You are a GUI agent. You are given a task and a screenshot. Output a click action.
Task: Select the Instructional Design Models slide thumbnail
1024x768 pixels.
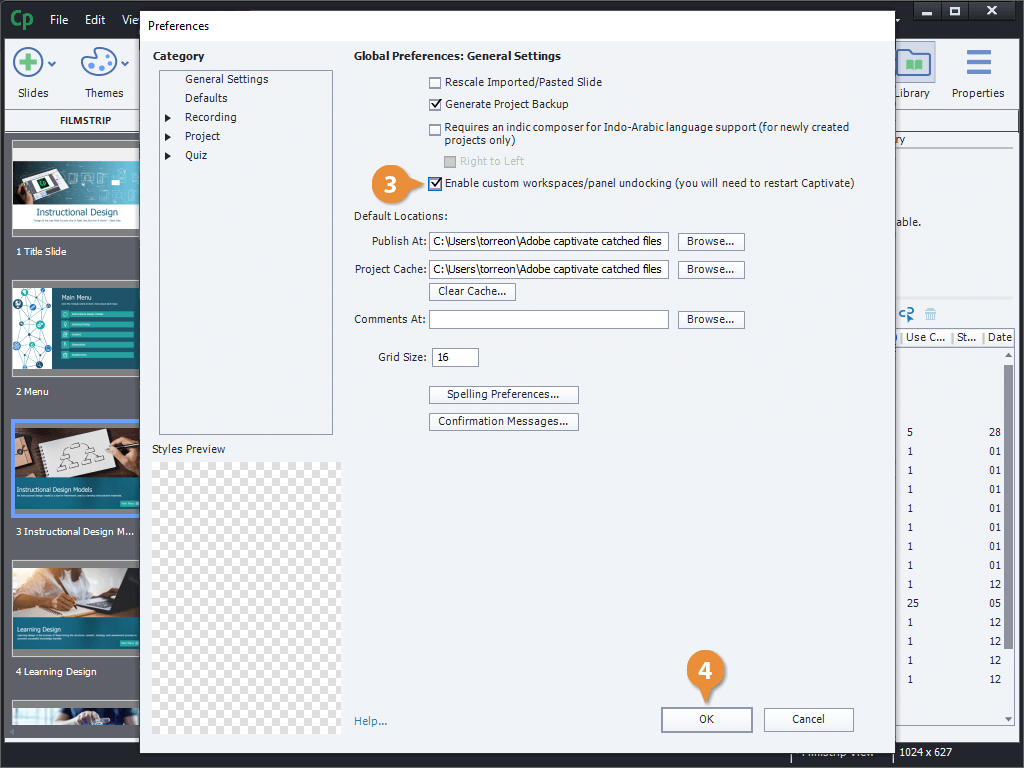(76, 468)
